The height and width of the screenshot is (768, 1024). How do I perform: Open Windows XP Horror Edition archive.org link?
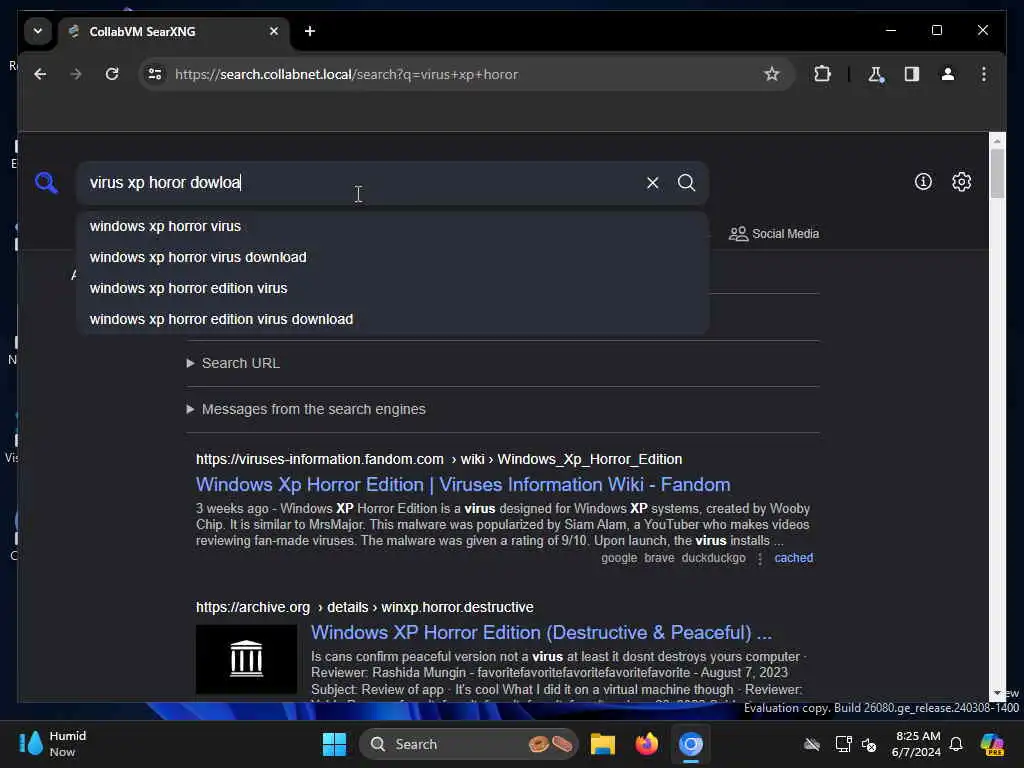541,633
